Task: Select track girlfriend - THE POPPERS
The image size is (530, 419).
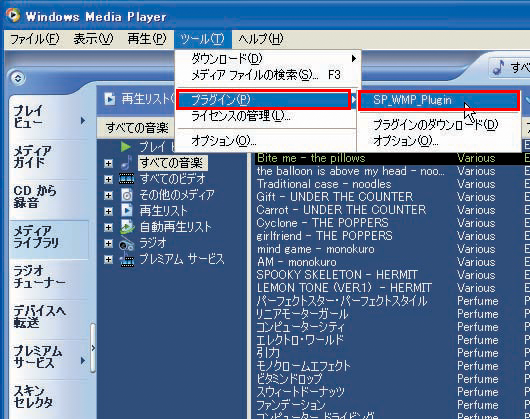Action: (324, 236)
